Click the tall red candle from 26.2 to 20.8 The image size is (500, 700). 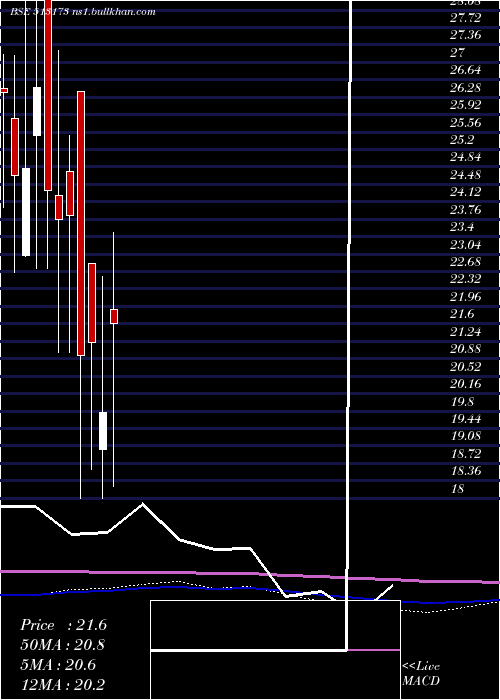81,223
